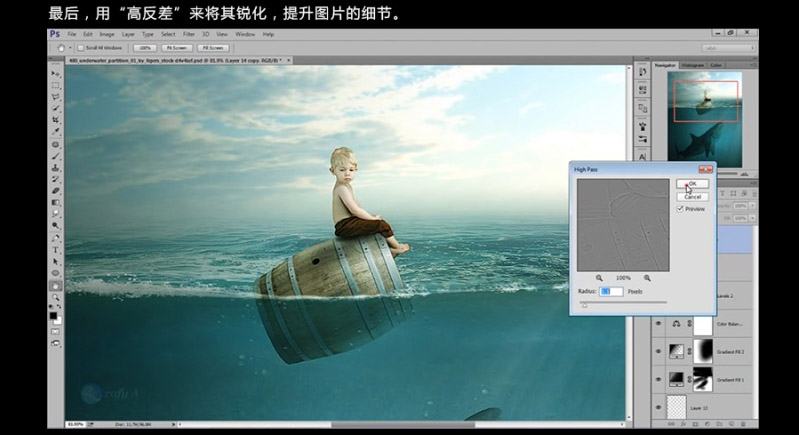Change the screen mode icon
799x435 pixels.
tap(55, 343)
